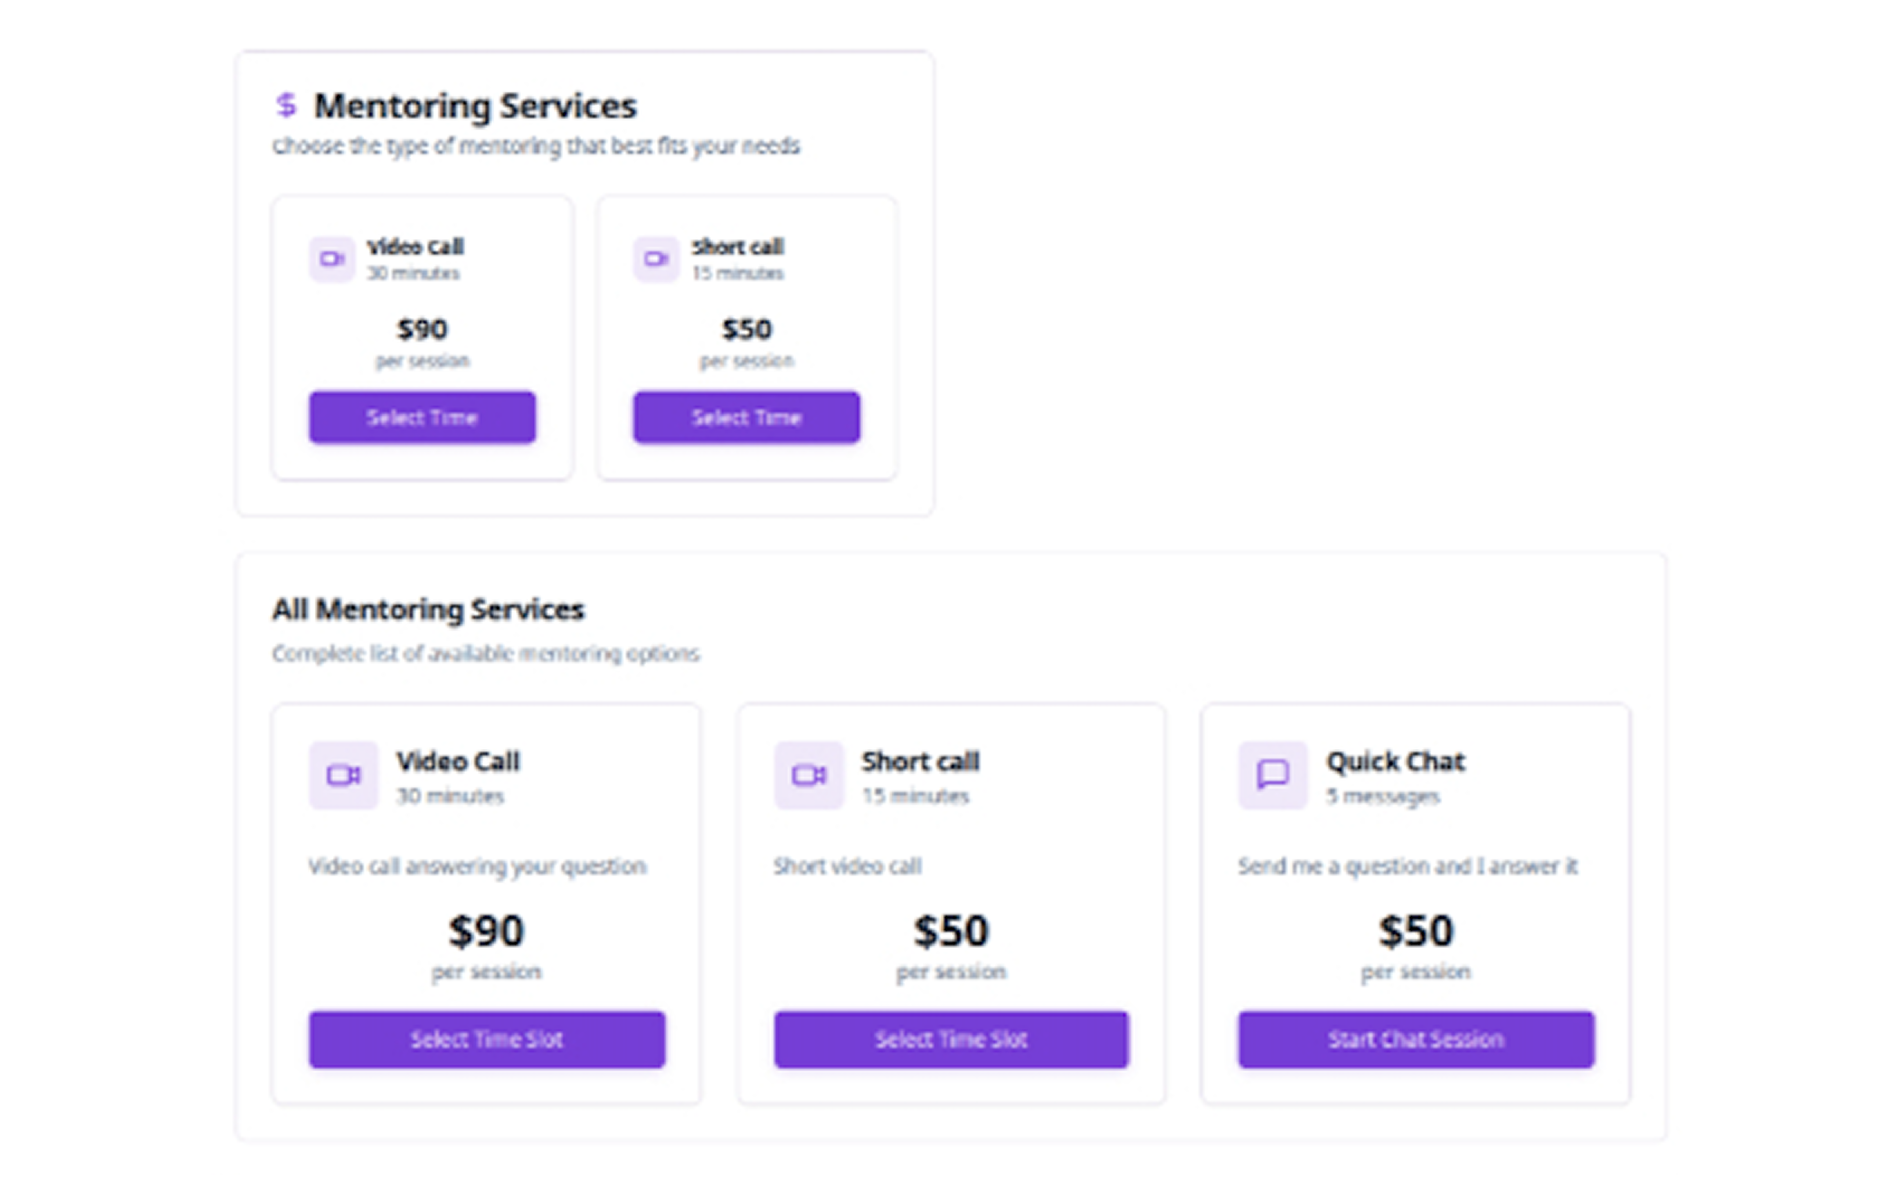Select the Video Call camera icon in top card
Screen dimensions: 1900x1200
point(331,259)
